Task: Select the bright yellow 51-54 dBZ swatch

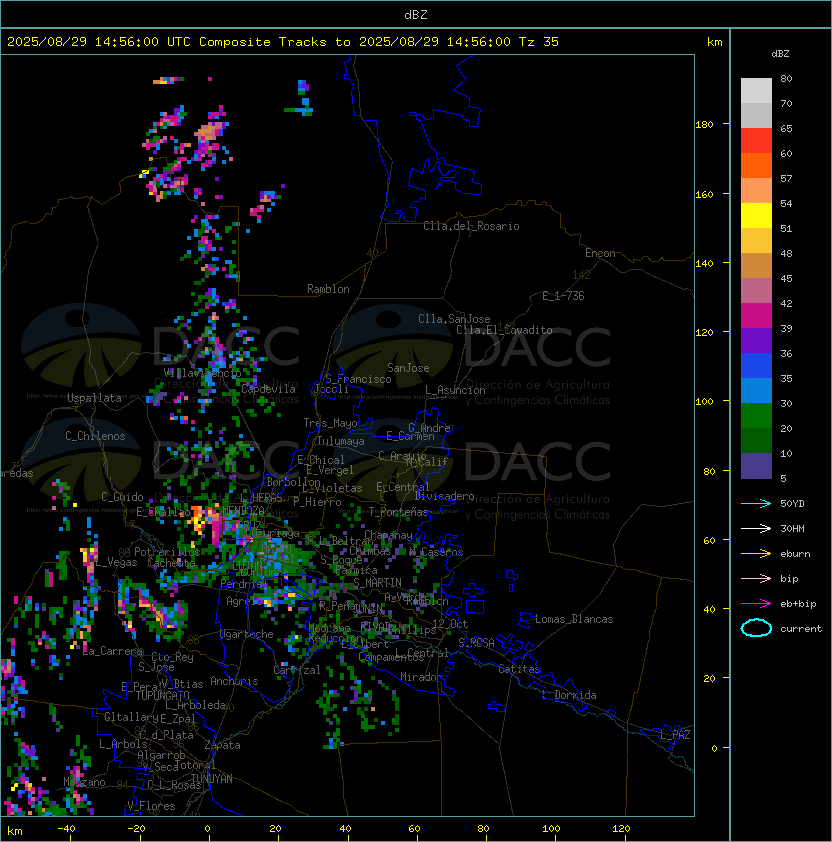Action: coord(756,216)
